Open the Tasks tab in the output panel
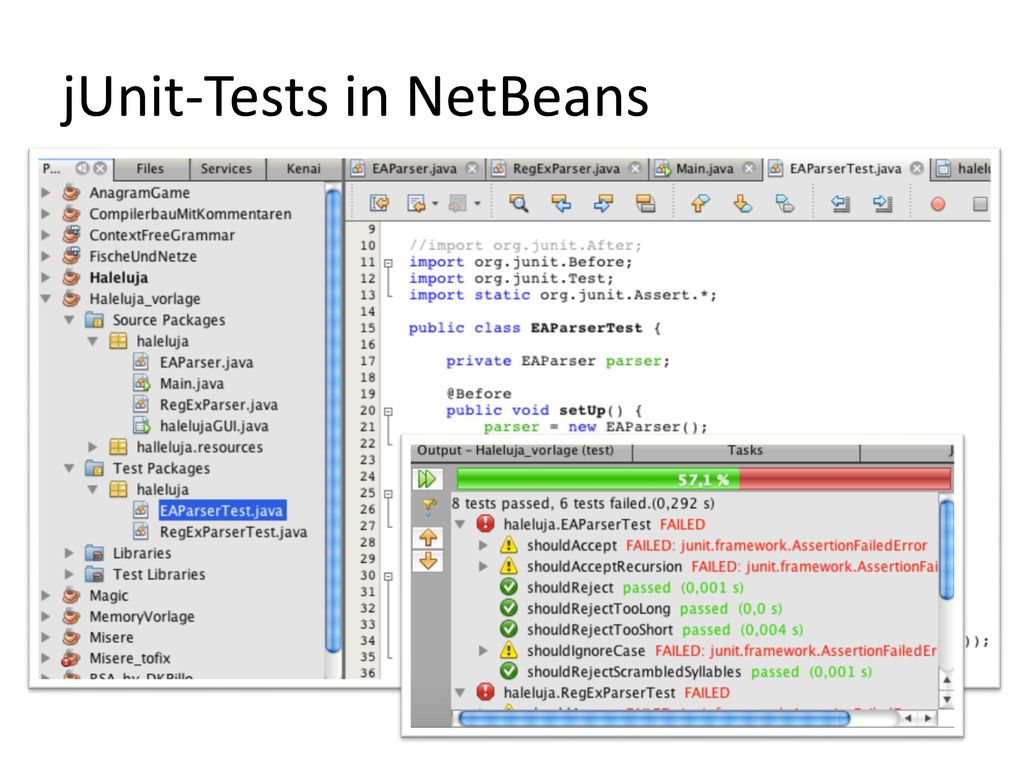 coord(745,450)
